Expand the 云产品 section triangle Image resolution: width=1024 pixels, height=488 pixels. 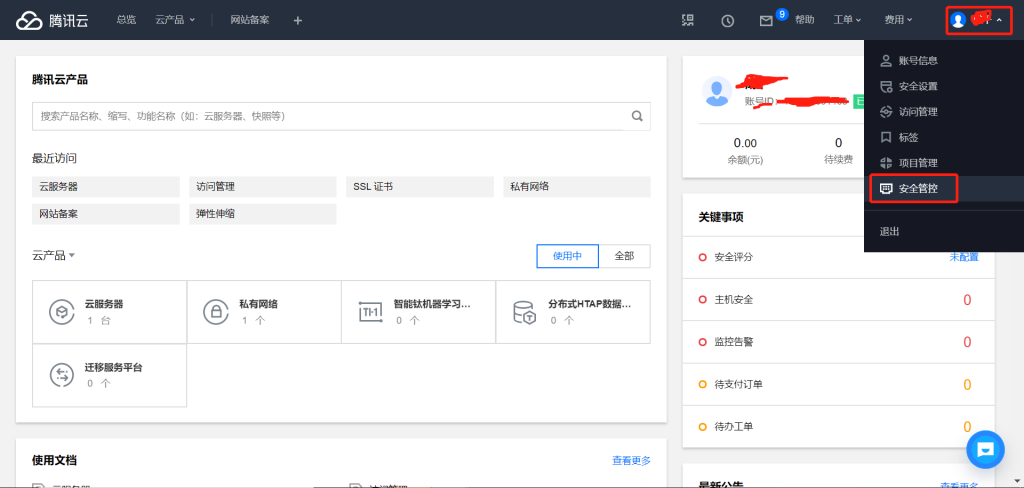[71, 255]
